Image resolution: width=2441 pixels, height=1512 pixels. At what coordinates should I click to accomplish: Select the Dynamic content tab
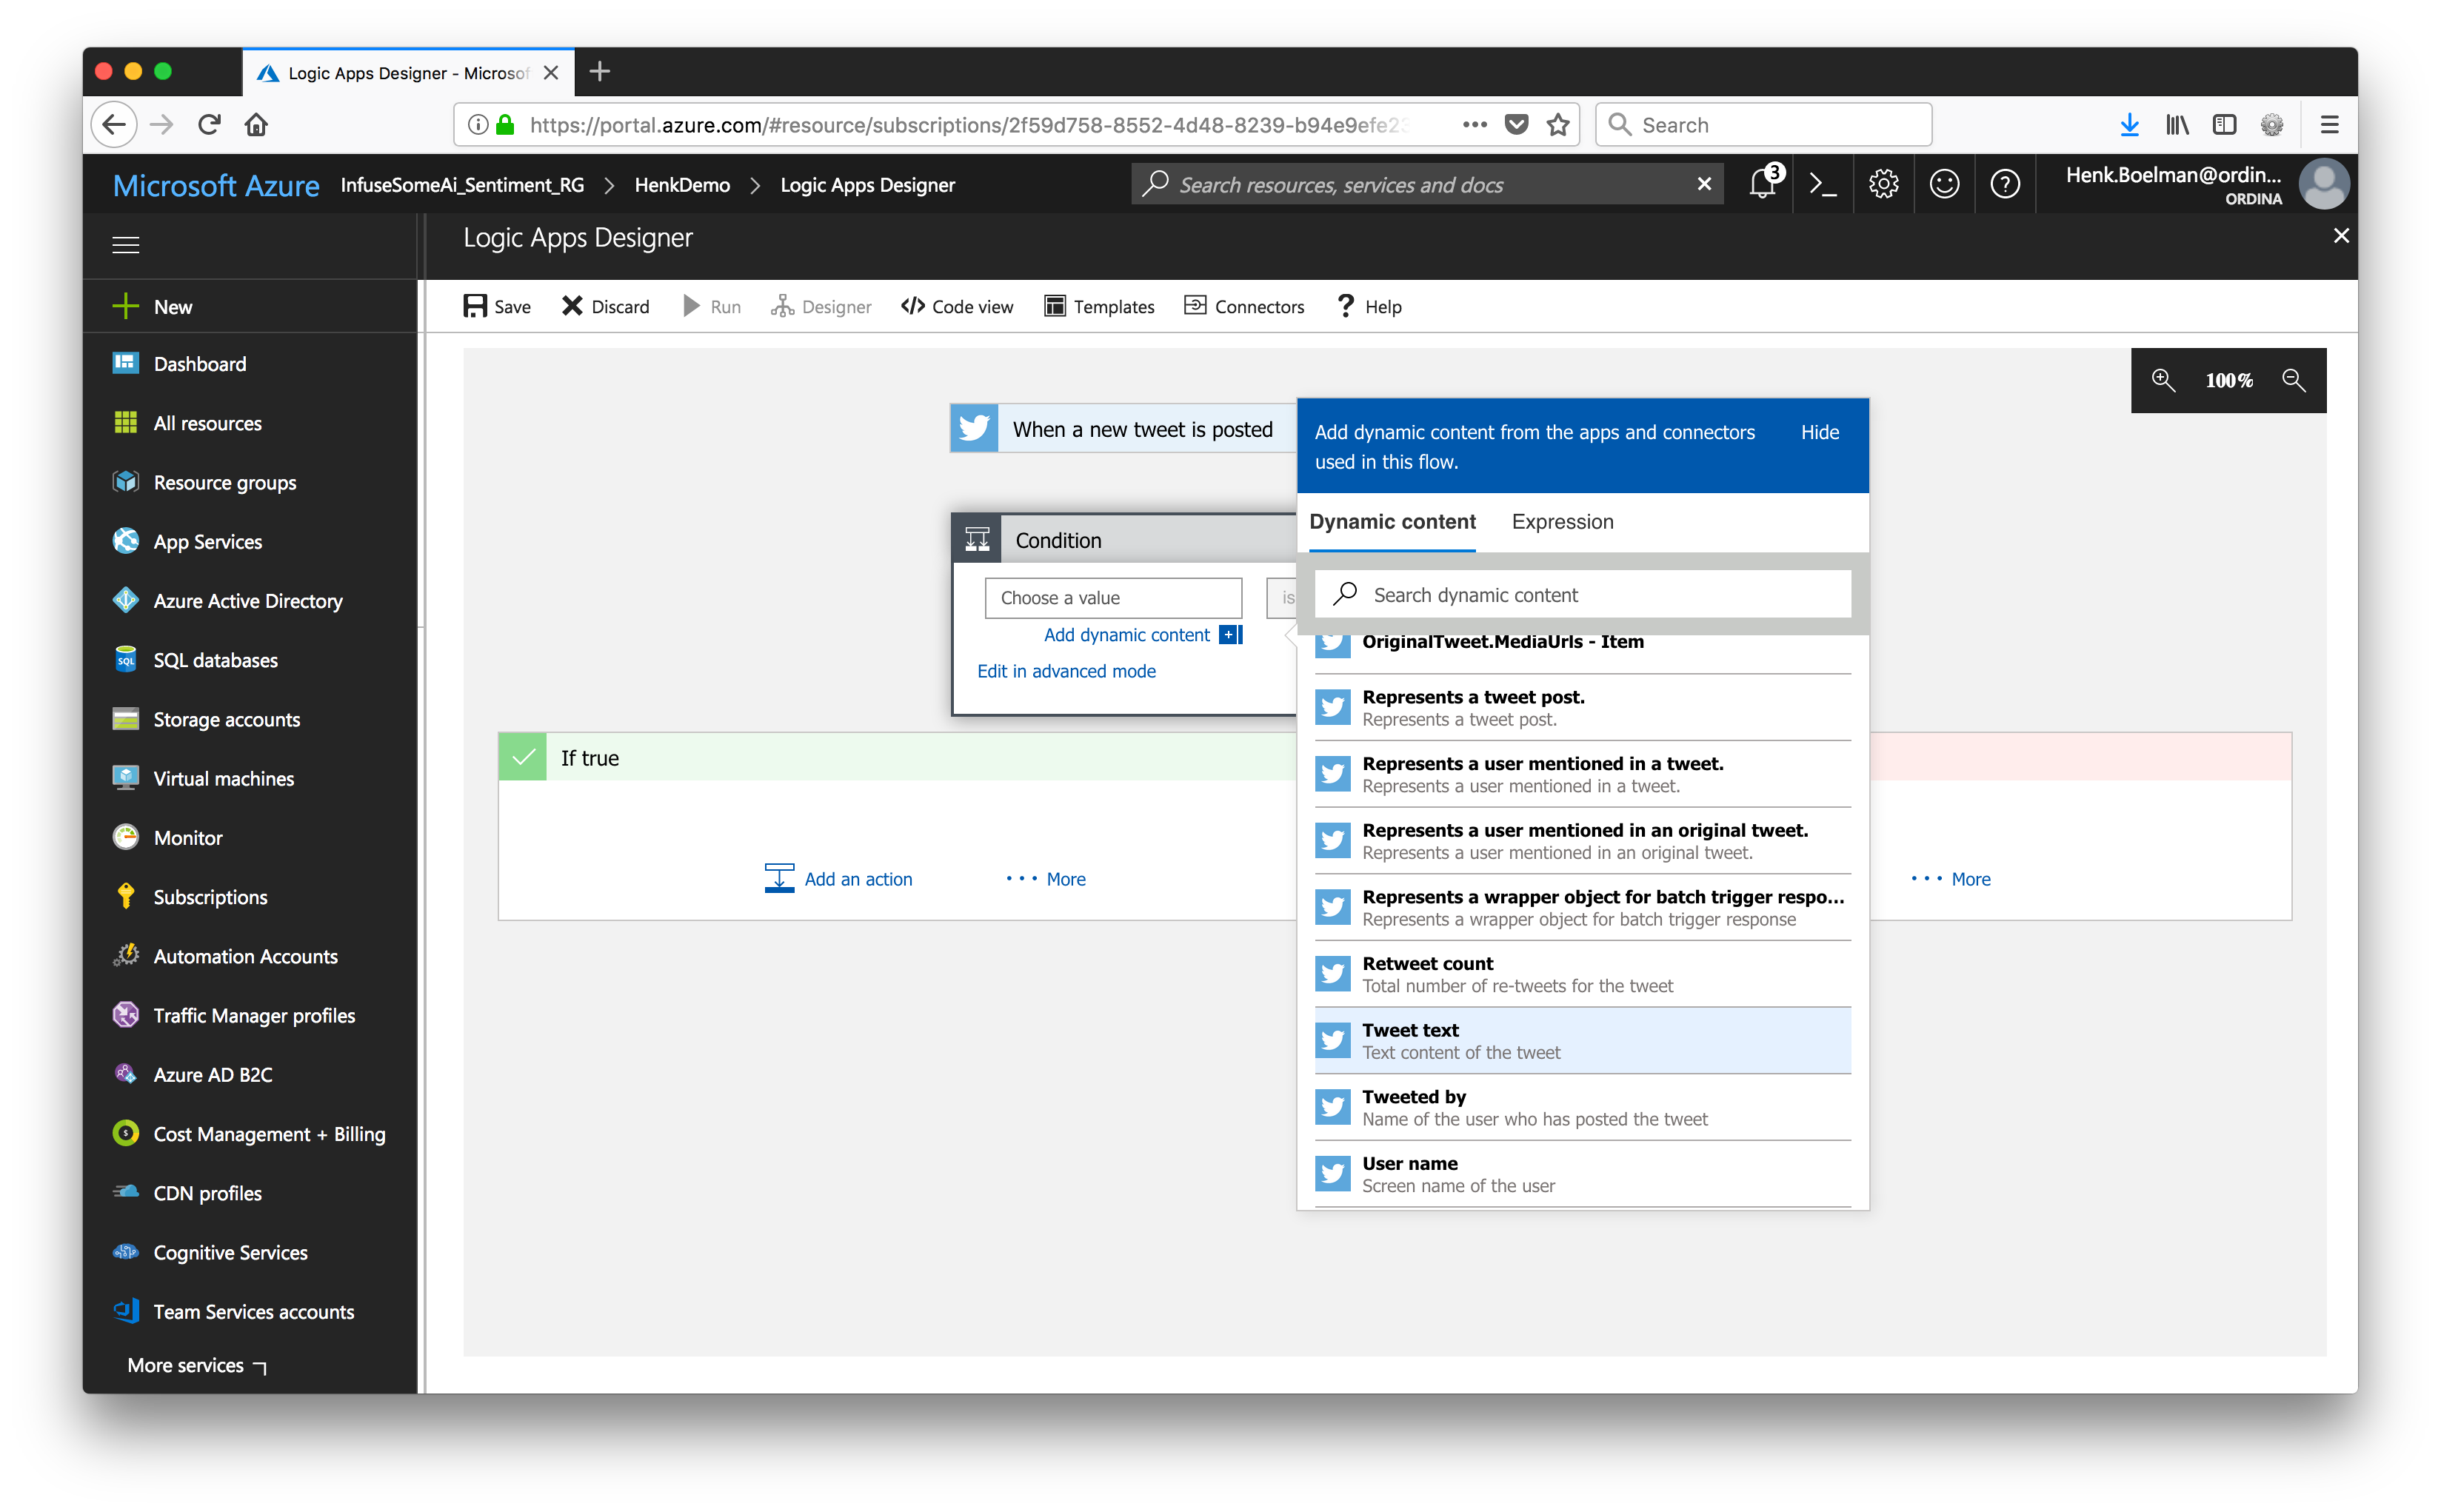click(1392, 522)
